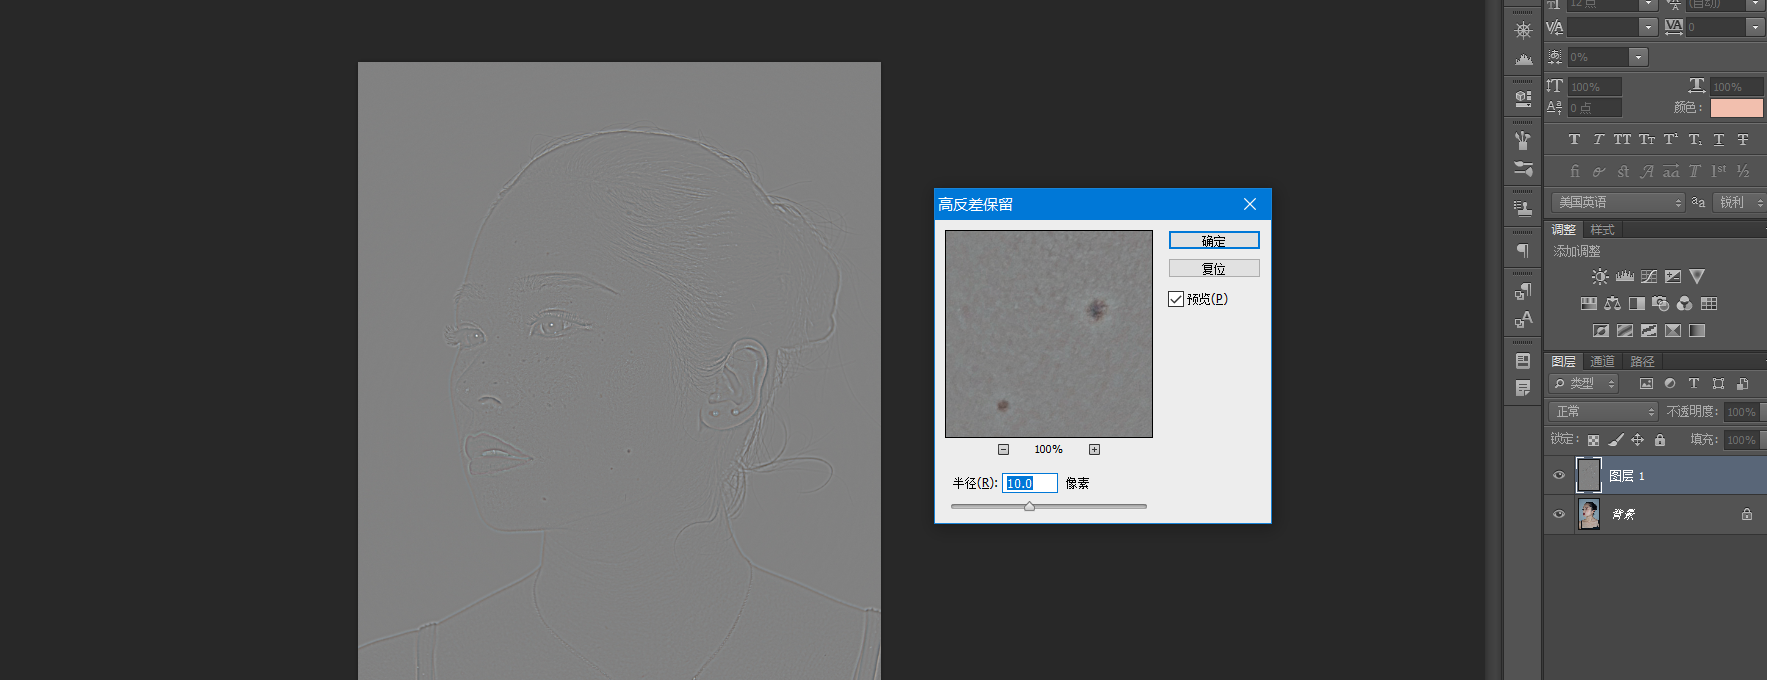Hide 图层 1 using its eye icon
1767x680 pixels.
point(1559,476)
